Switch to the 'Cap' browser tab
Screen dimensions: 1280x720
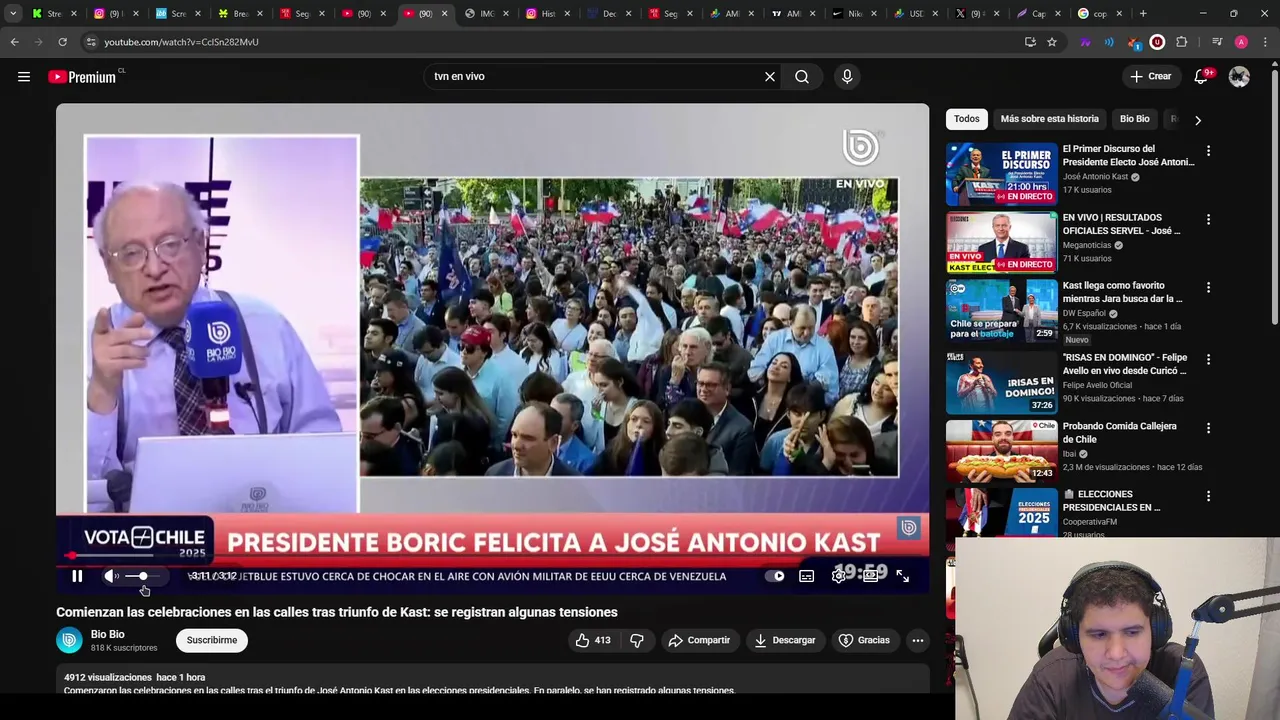(x=1038, y=14)
